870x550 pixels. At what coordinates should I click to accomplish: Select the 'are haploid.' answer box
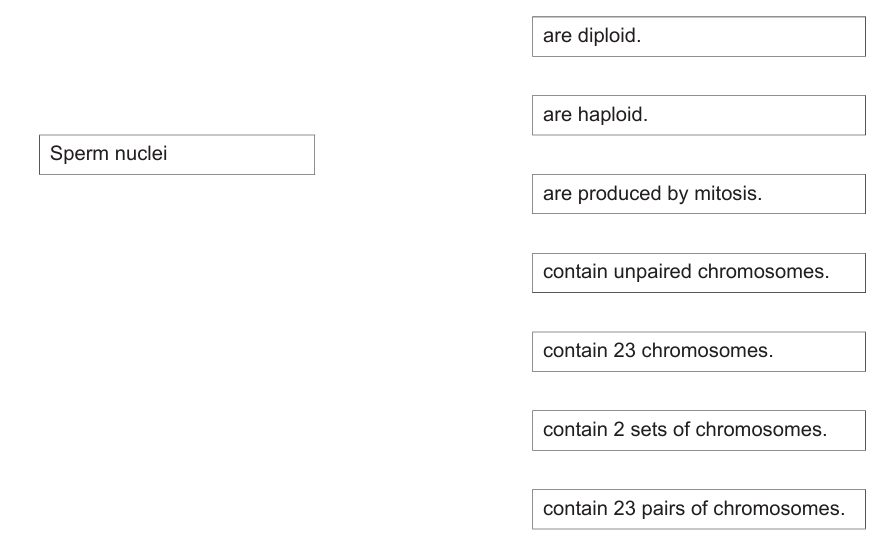(698, 115)
